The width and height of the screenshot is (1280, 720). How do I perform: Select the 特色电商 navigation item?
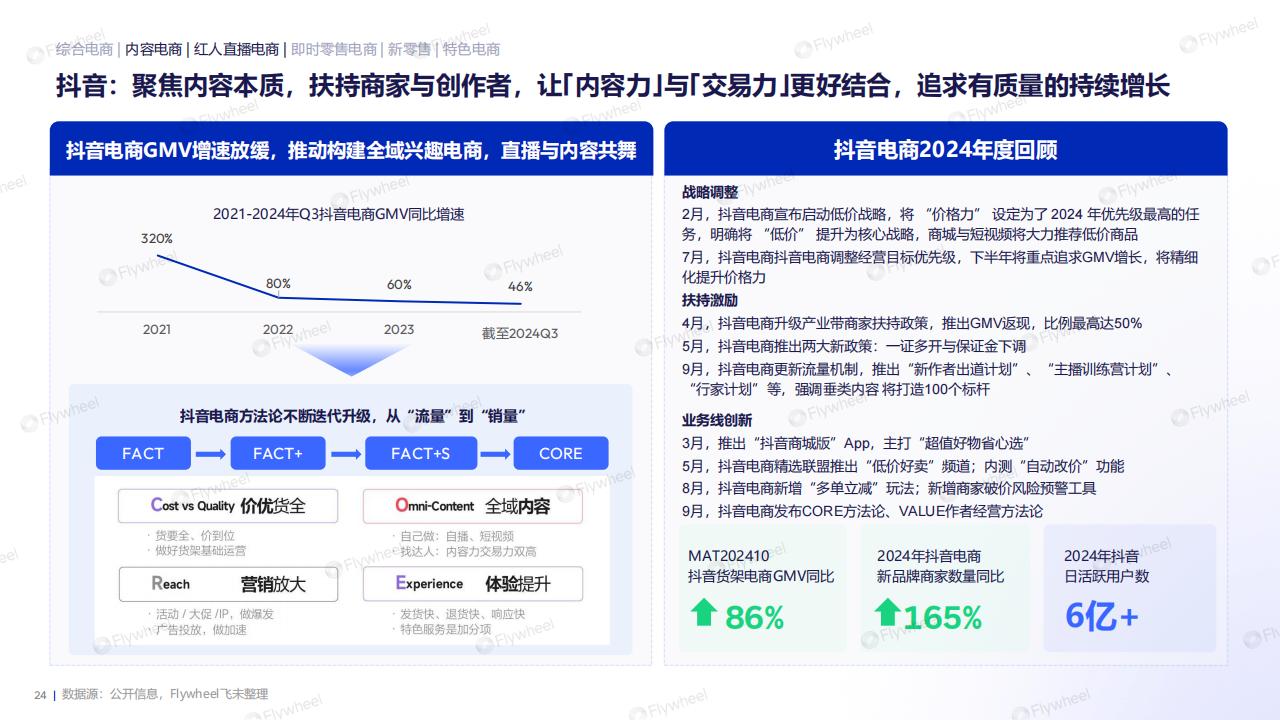(472, 49)
